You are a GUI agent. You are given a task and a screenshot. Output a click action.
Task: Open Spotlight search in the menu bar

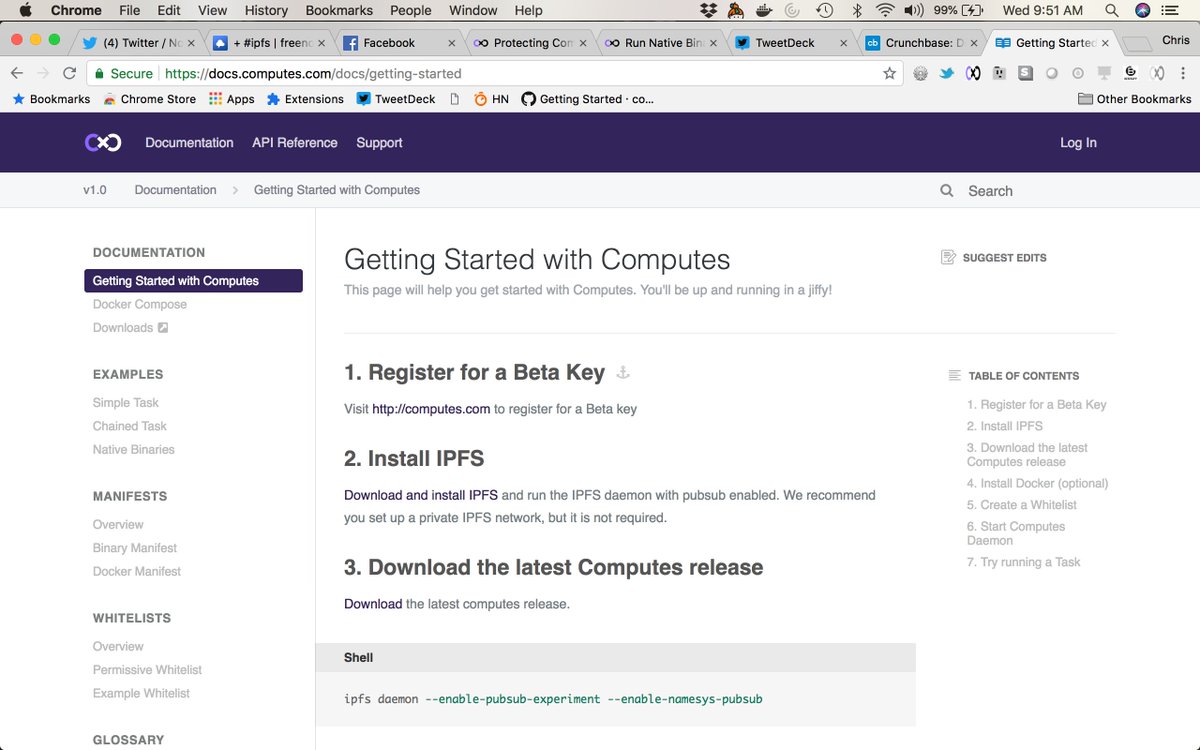pyautogui.click(x=1112, y=11)
